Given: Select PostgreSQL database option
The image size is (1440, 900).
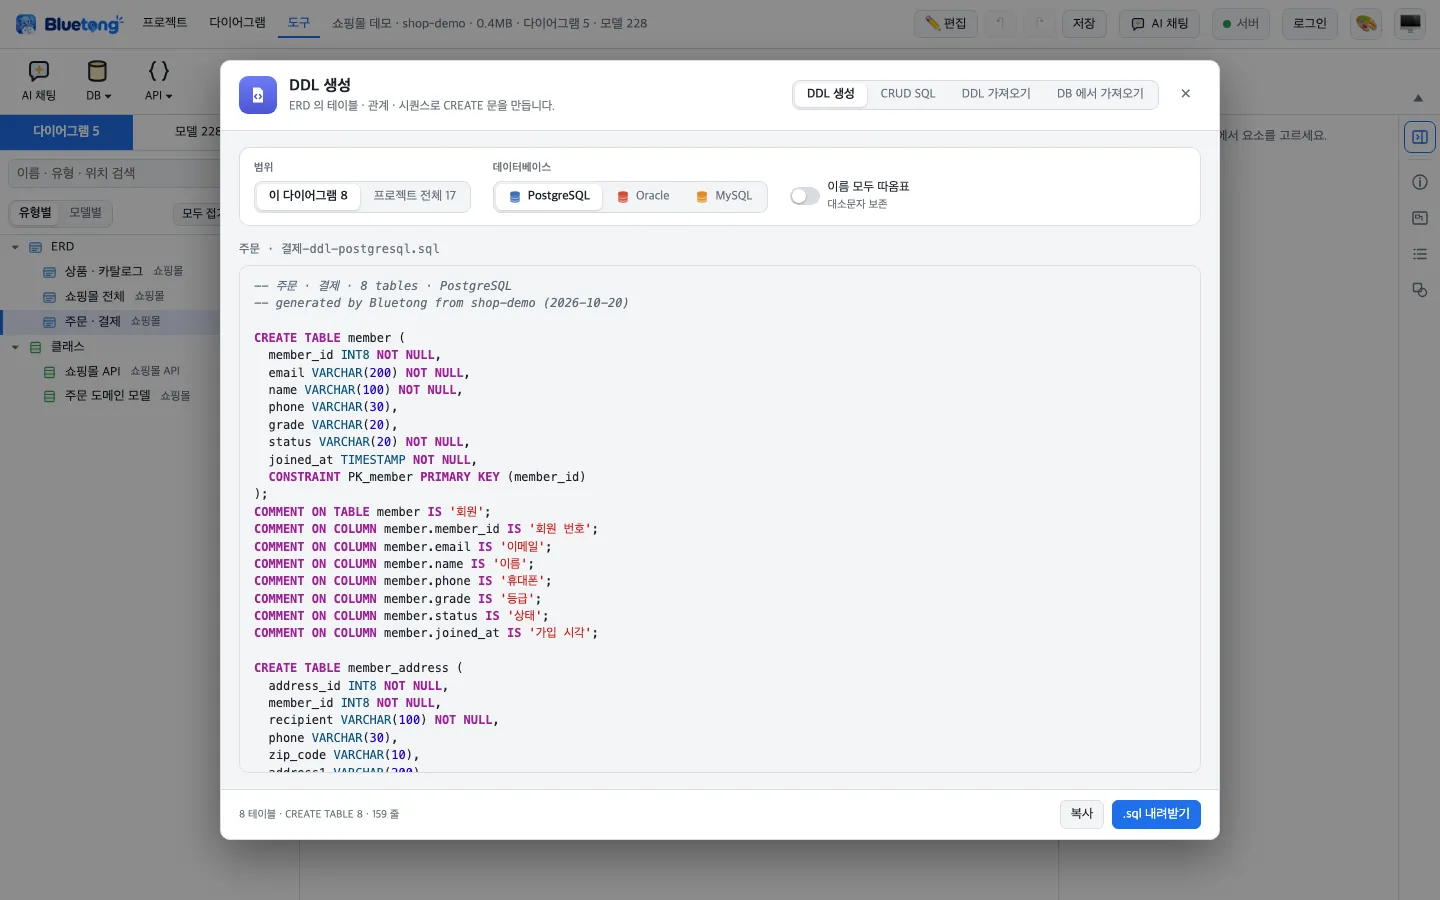Looking at the screenshot, I should 549,196.
